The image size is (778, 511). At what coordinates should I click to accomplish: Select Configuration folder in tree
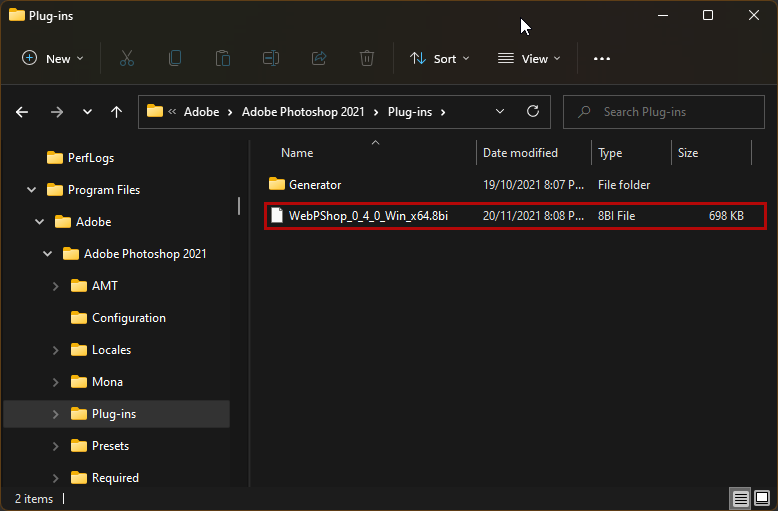[x=129, y=318]
